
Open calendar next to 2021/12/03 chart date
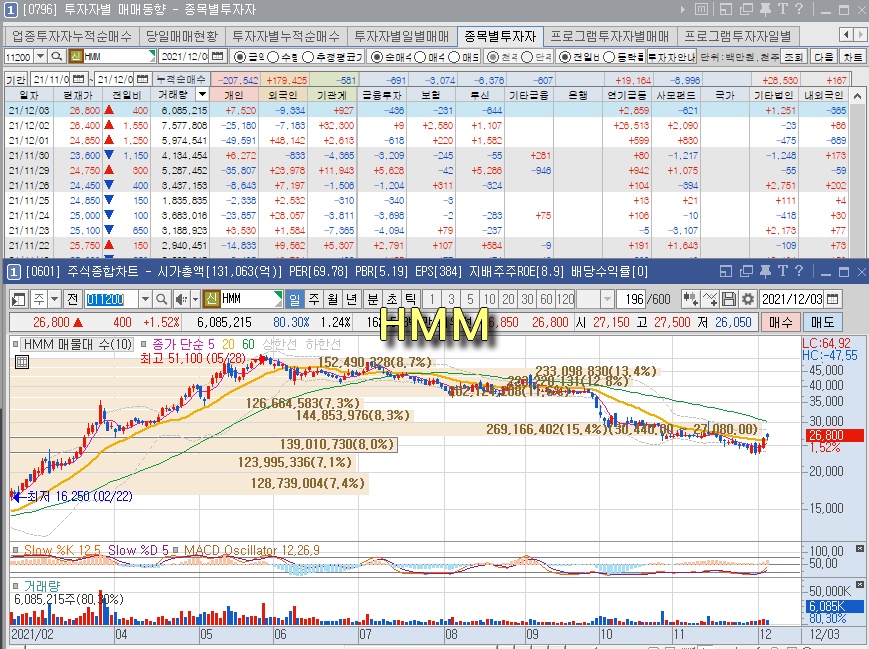pyautogui.click(x=832, y=300)
